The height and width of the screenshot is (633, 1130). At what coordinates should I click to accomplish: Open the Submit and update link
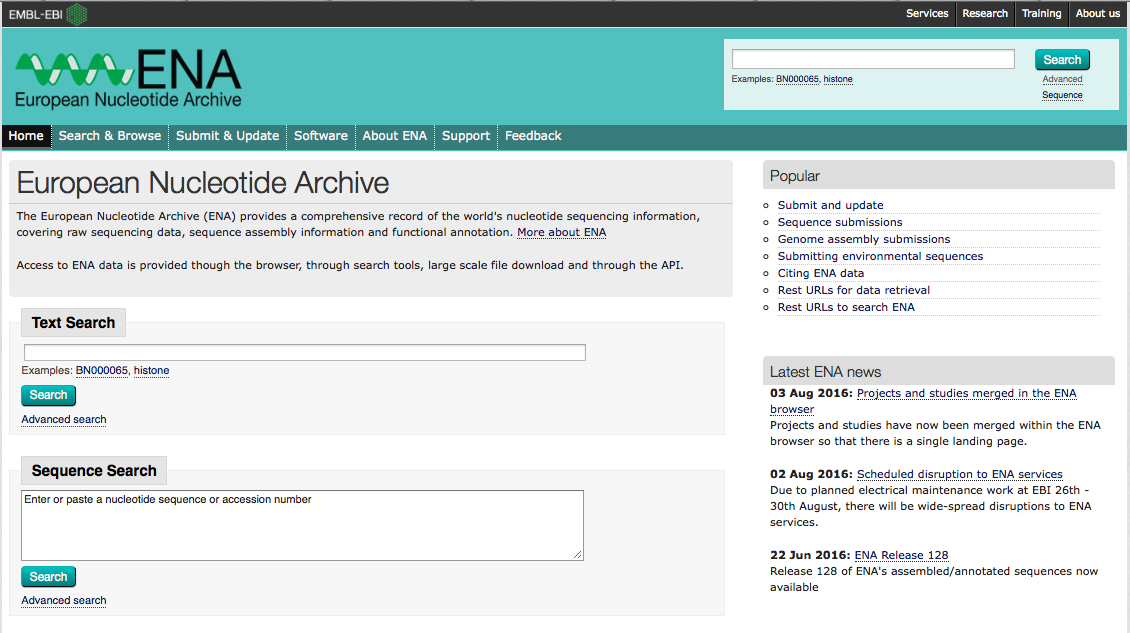click(x=830, y=205)
